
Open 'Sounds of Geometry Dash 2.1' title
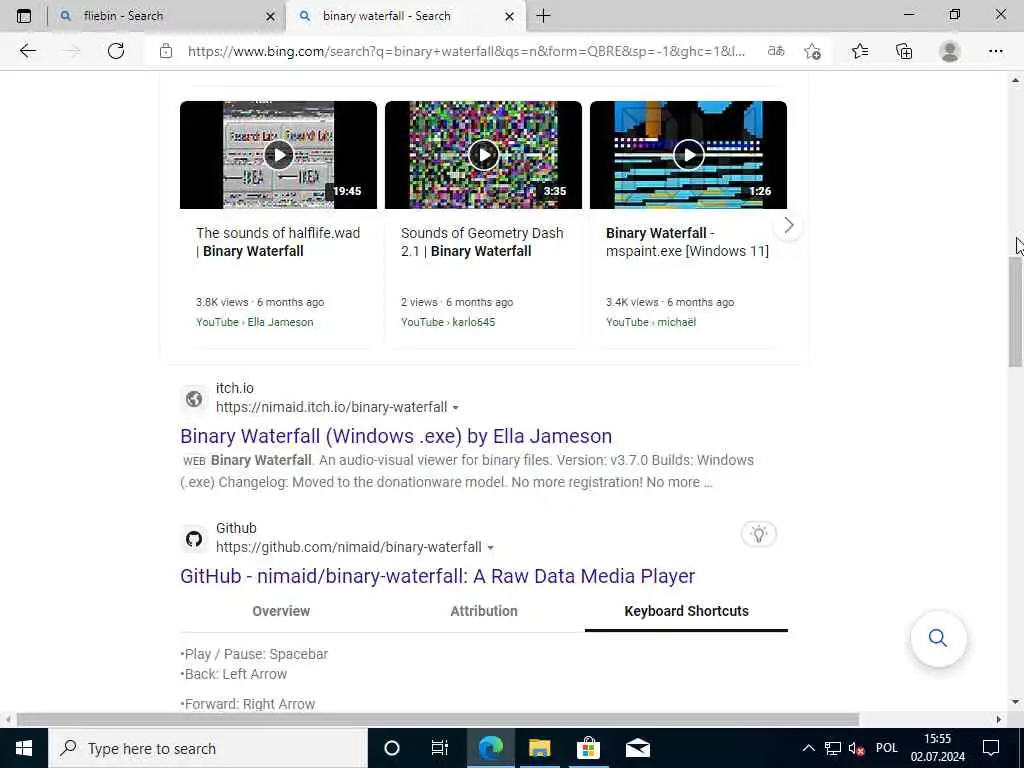point(482,242)
